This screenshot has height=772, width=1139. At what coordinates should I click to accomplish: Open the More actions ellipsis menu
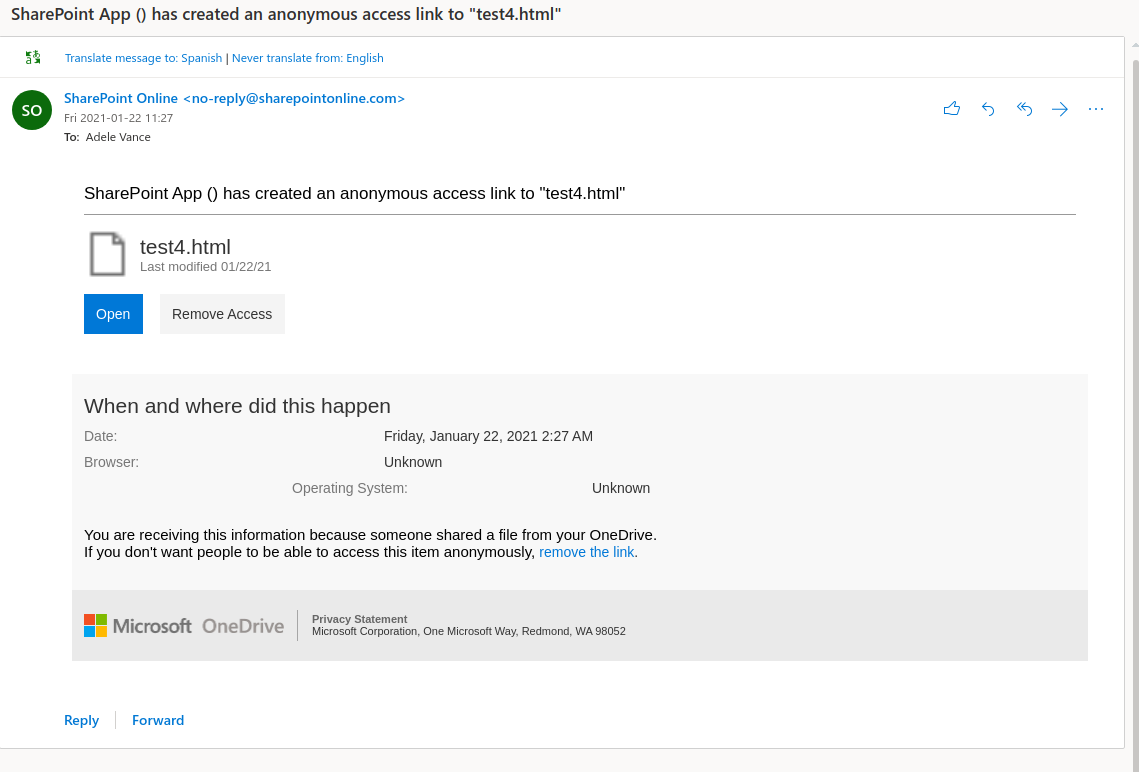click(1096, 109)
